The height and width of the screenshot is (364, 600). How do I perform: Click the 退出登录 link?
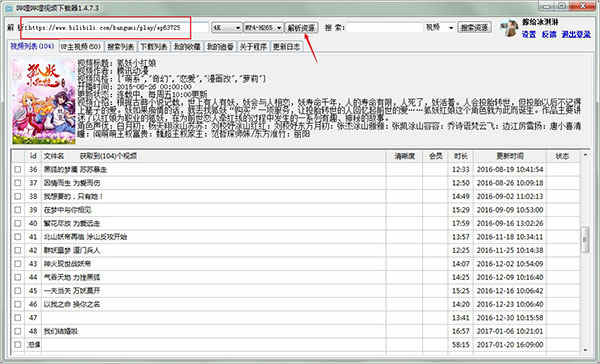click(576, 34)
